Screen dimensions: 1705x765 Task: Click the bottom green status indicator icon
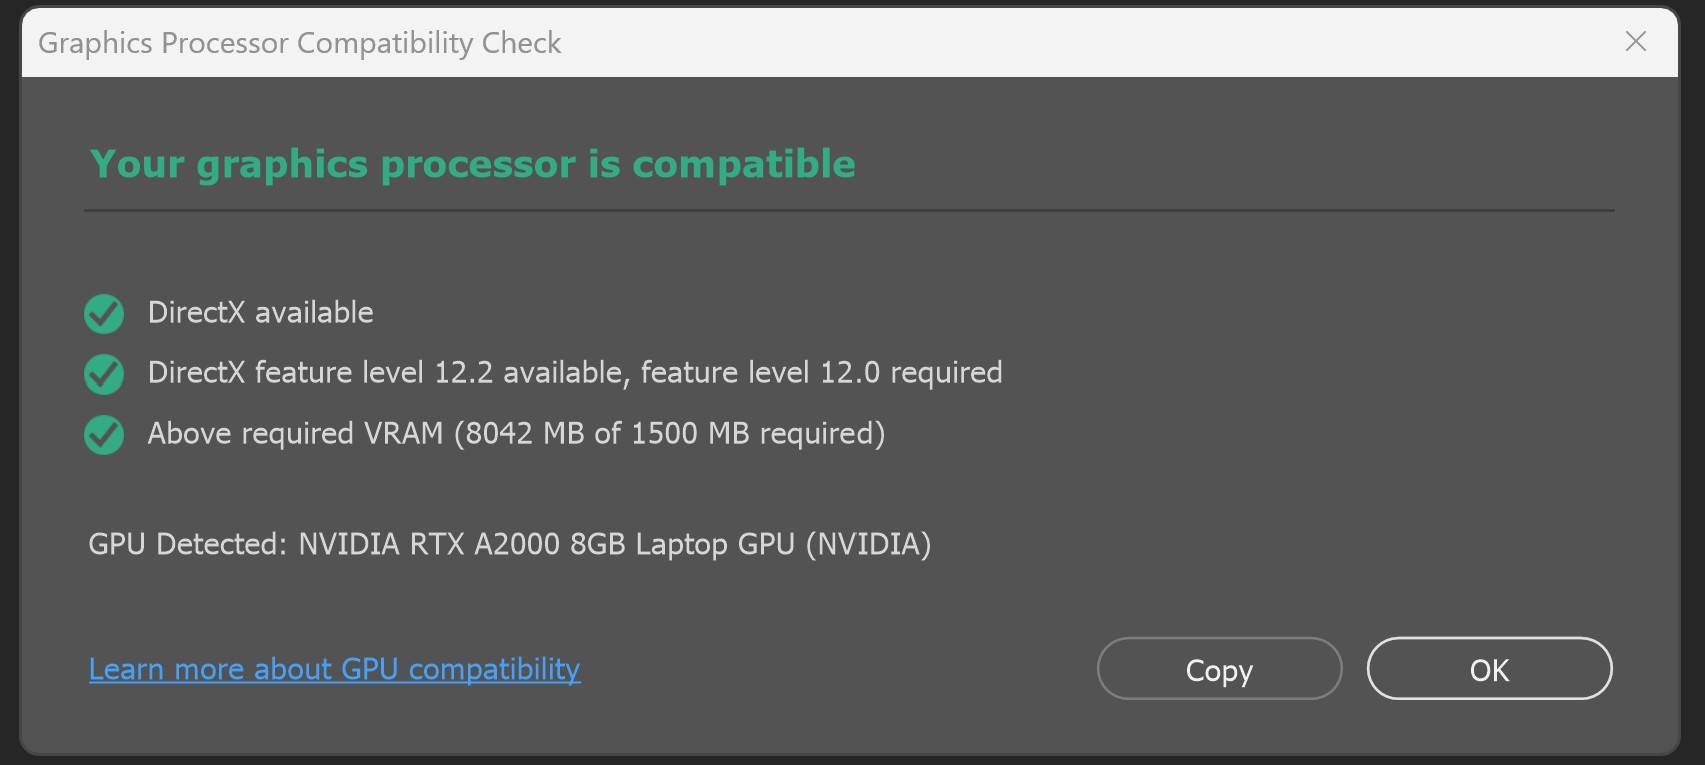pyautogui.click(x=103, y=434)
